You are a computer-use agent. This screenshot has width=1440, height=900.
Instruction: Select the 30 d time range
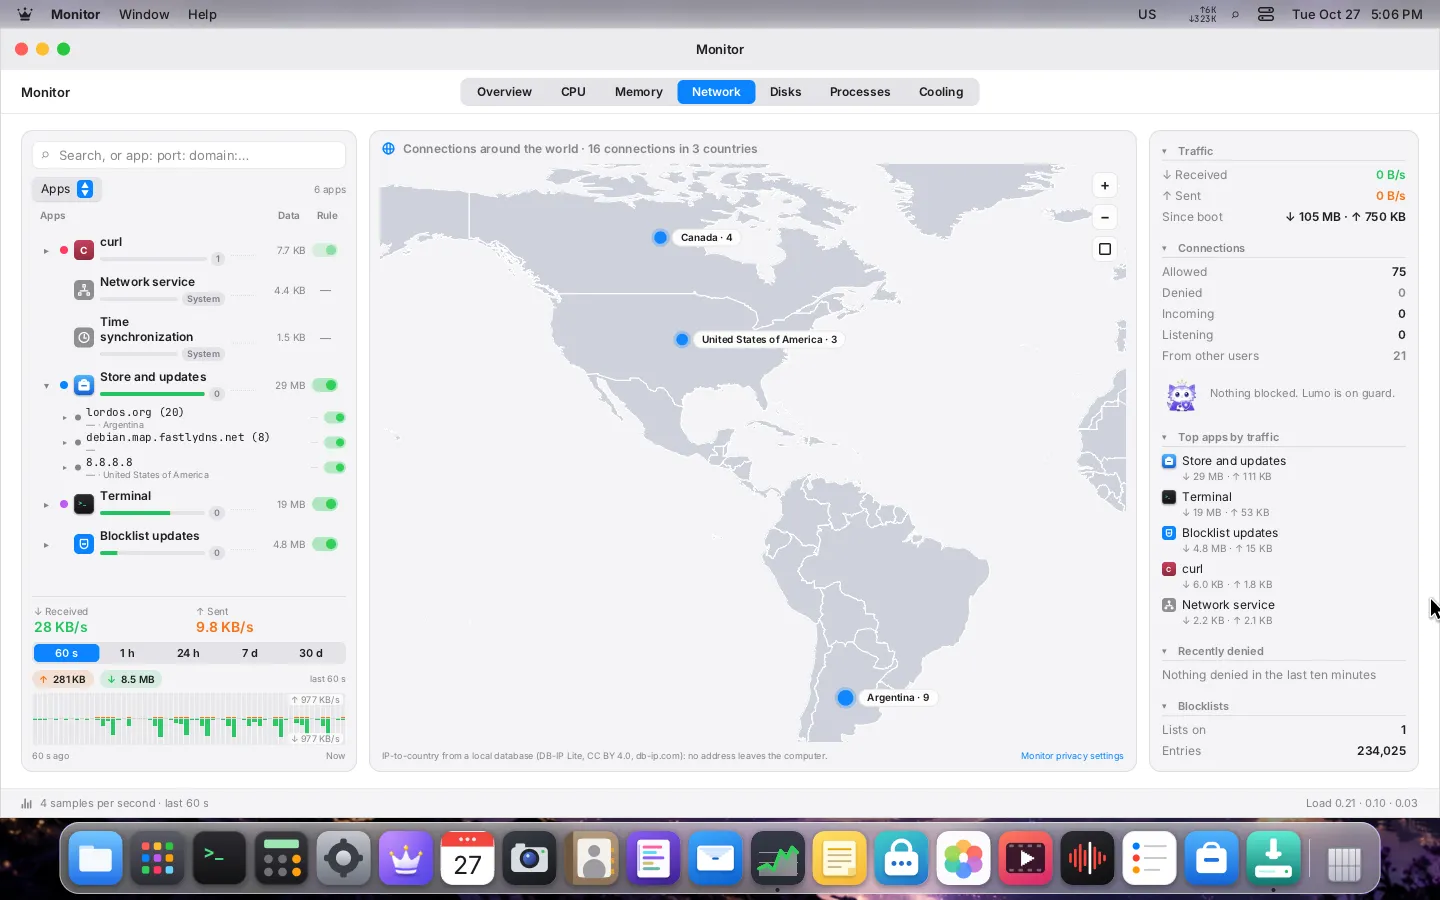point(311,653)
